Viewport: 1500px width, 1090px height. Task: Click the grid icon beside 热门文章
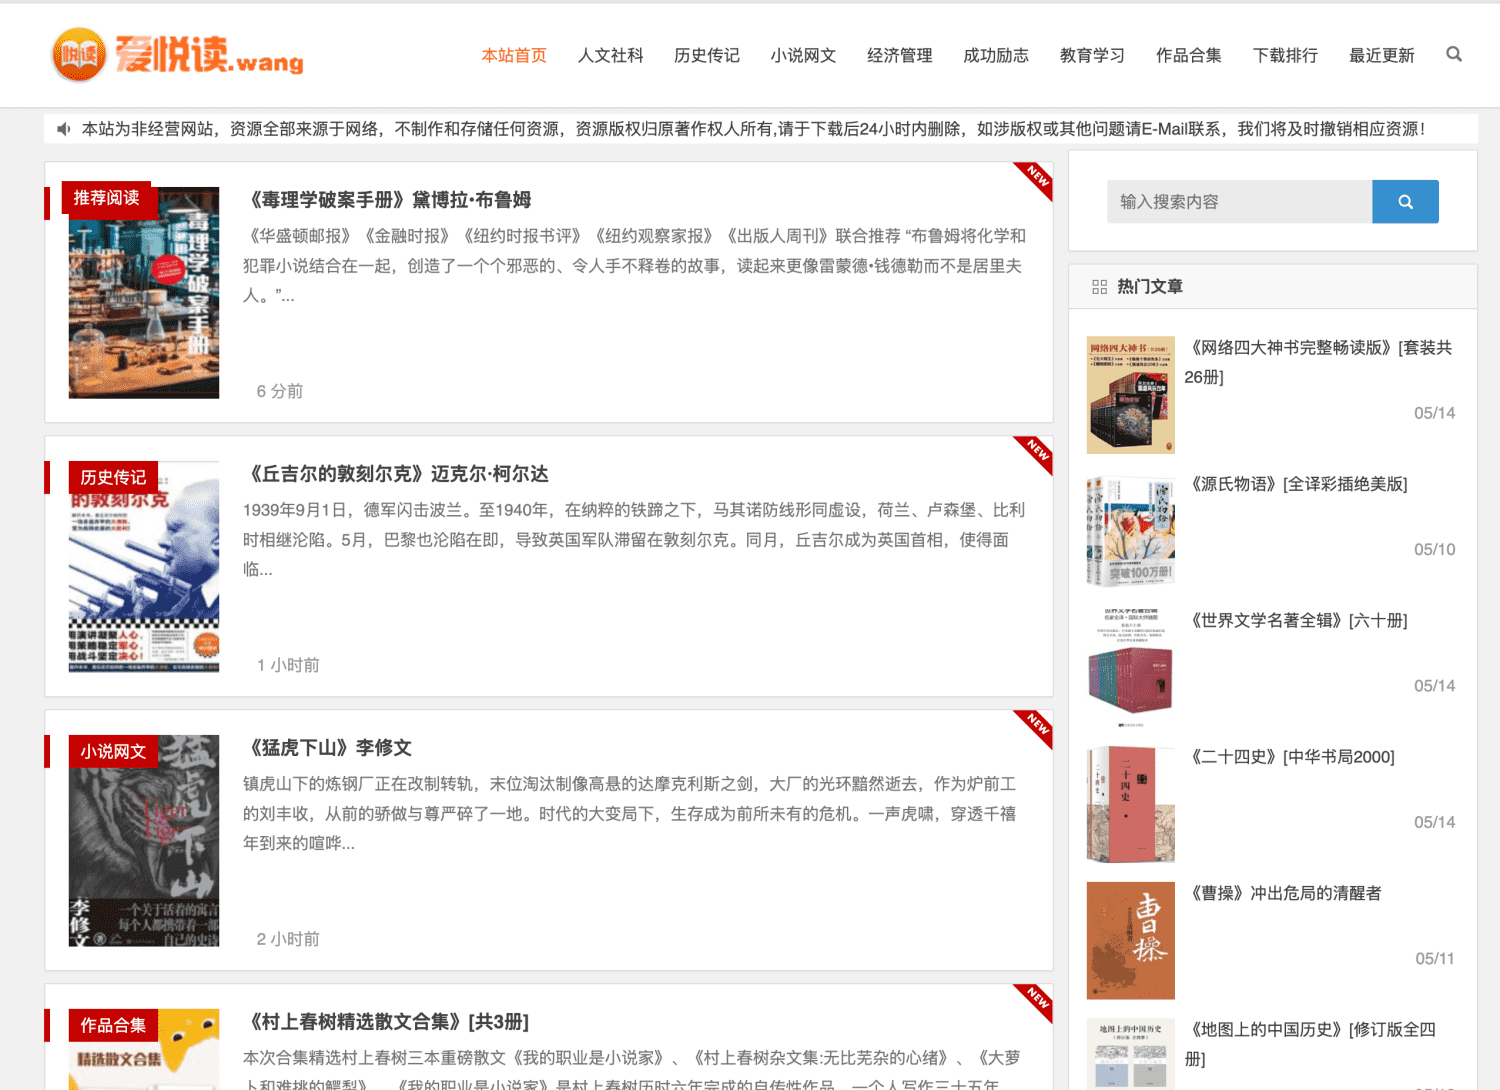[1099, 287]
